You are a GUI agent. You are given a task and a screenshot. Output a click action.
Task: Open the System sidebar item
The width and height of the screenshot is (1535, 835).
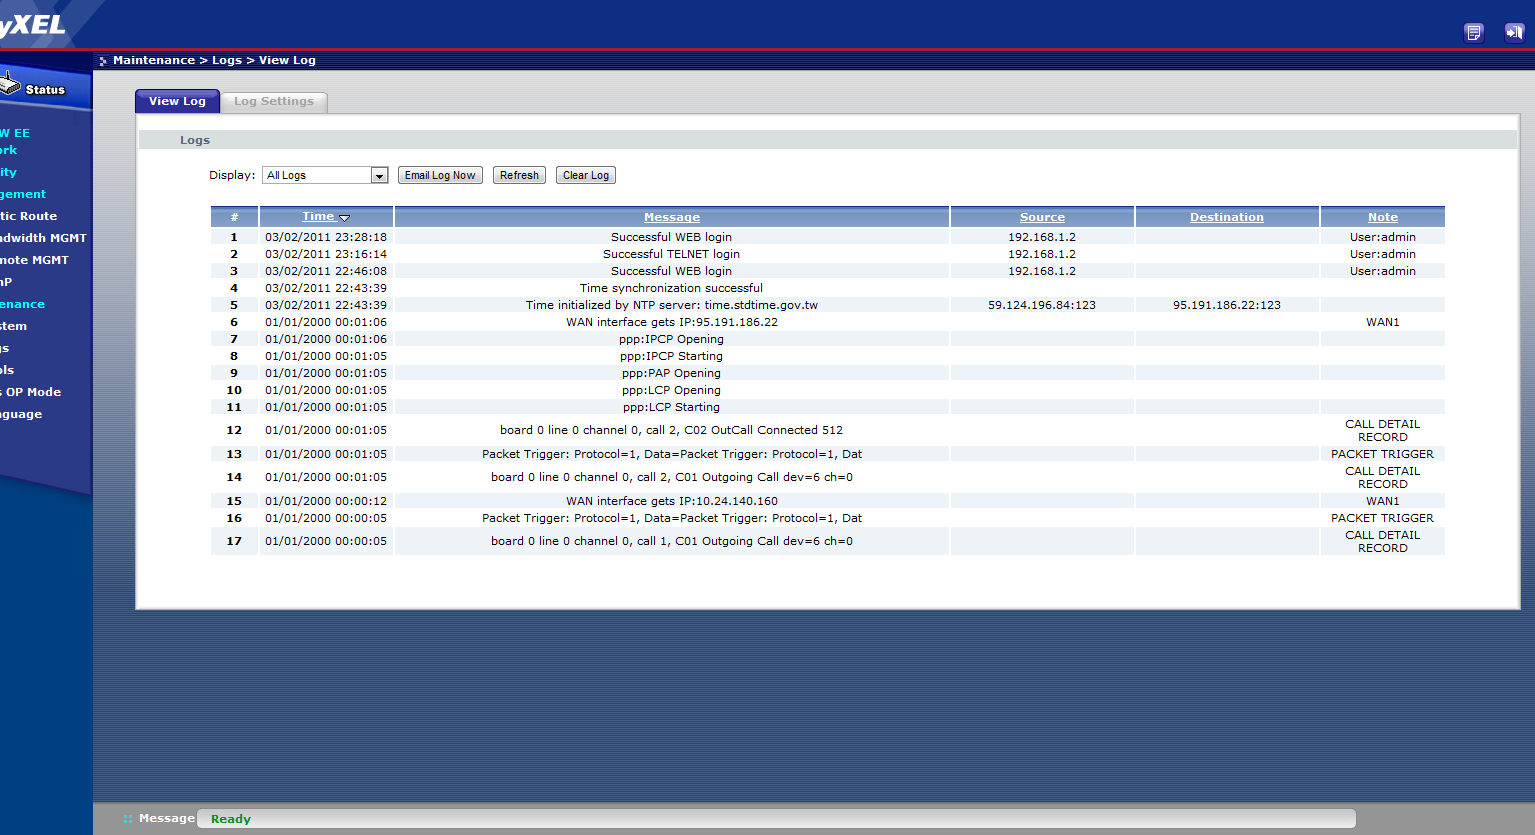(x=14, y=326)
